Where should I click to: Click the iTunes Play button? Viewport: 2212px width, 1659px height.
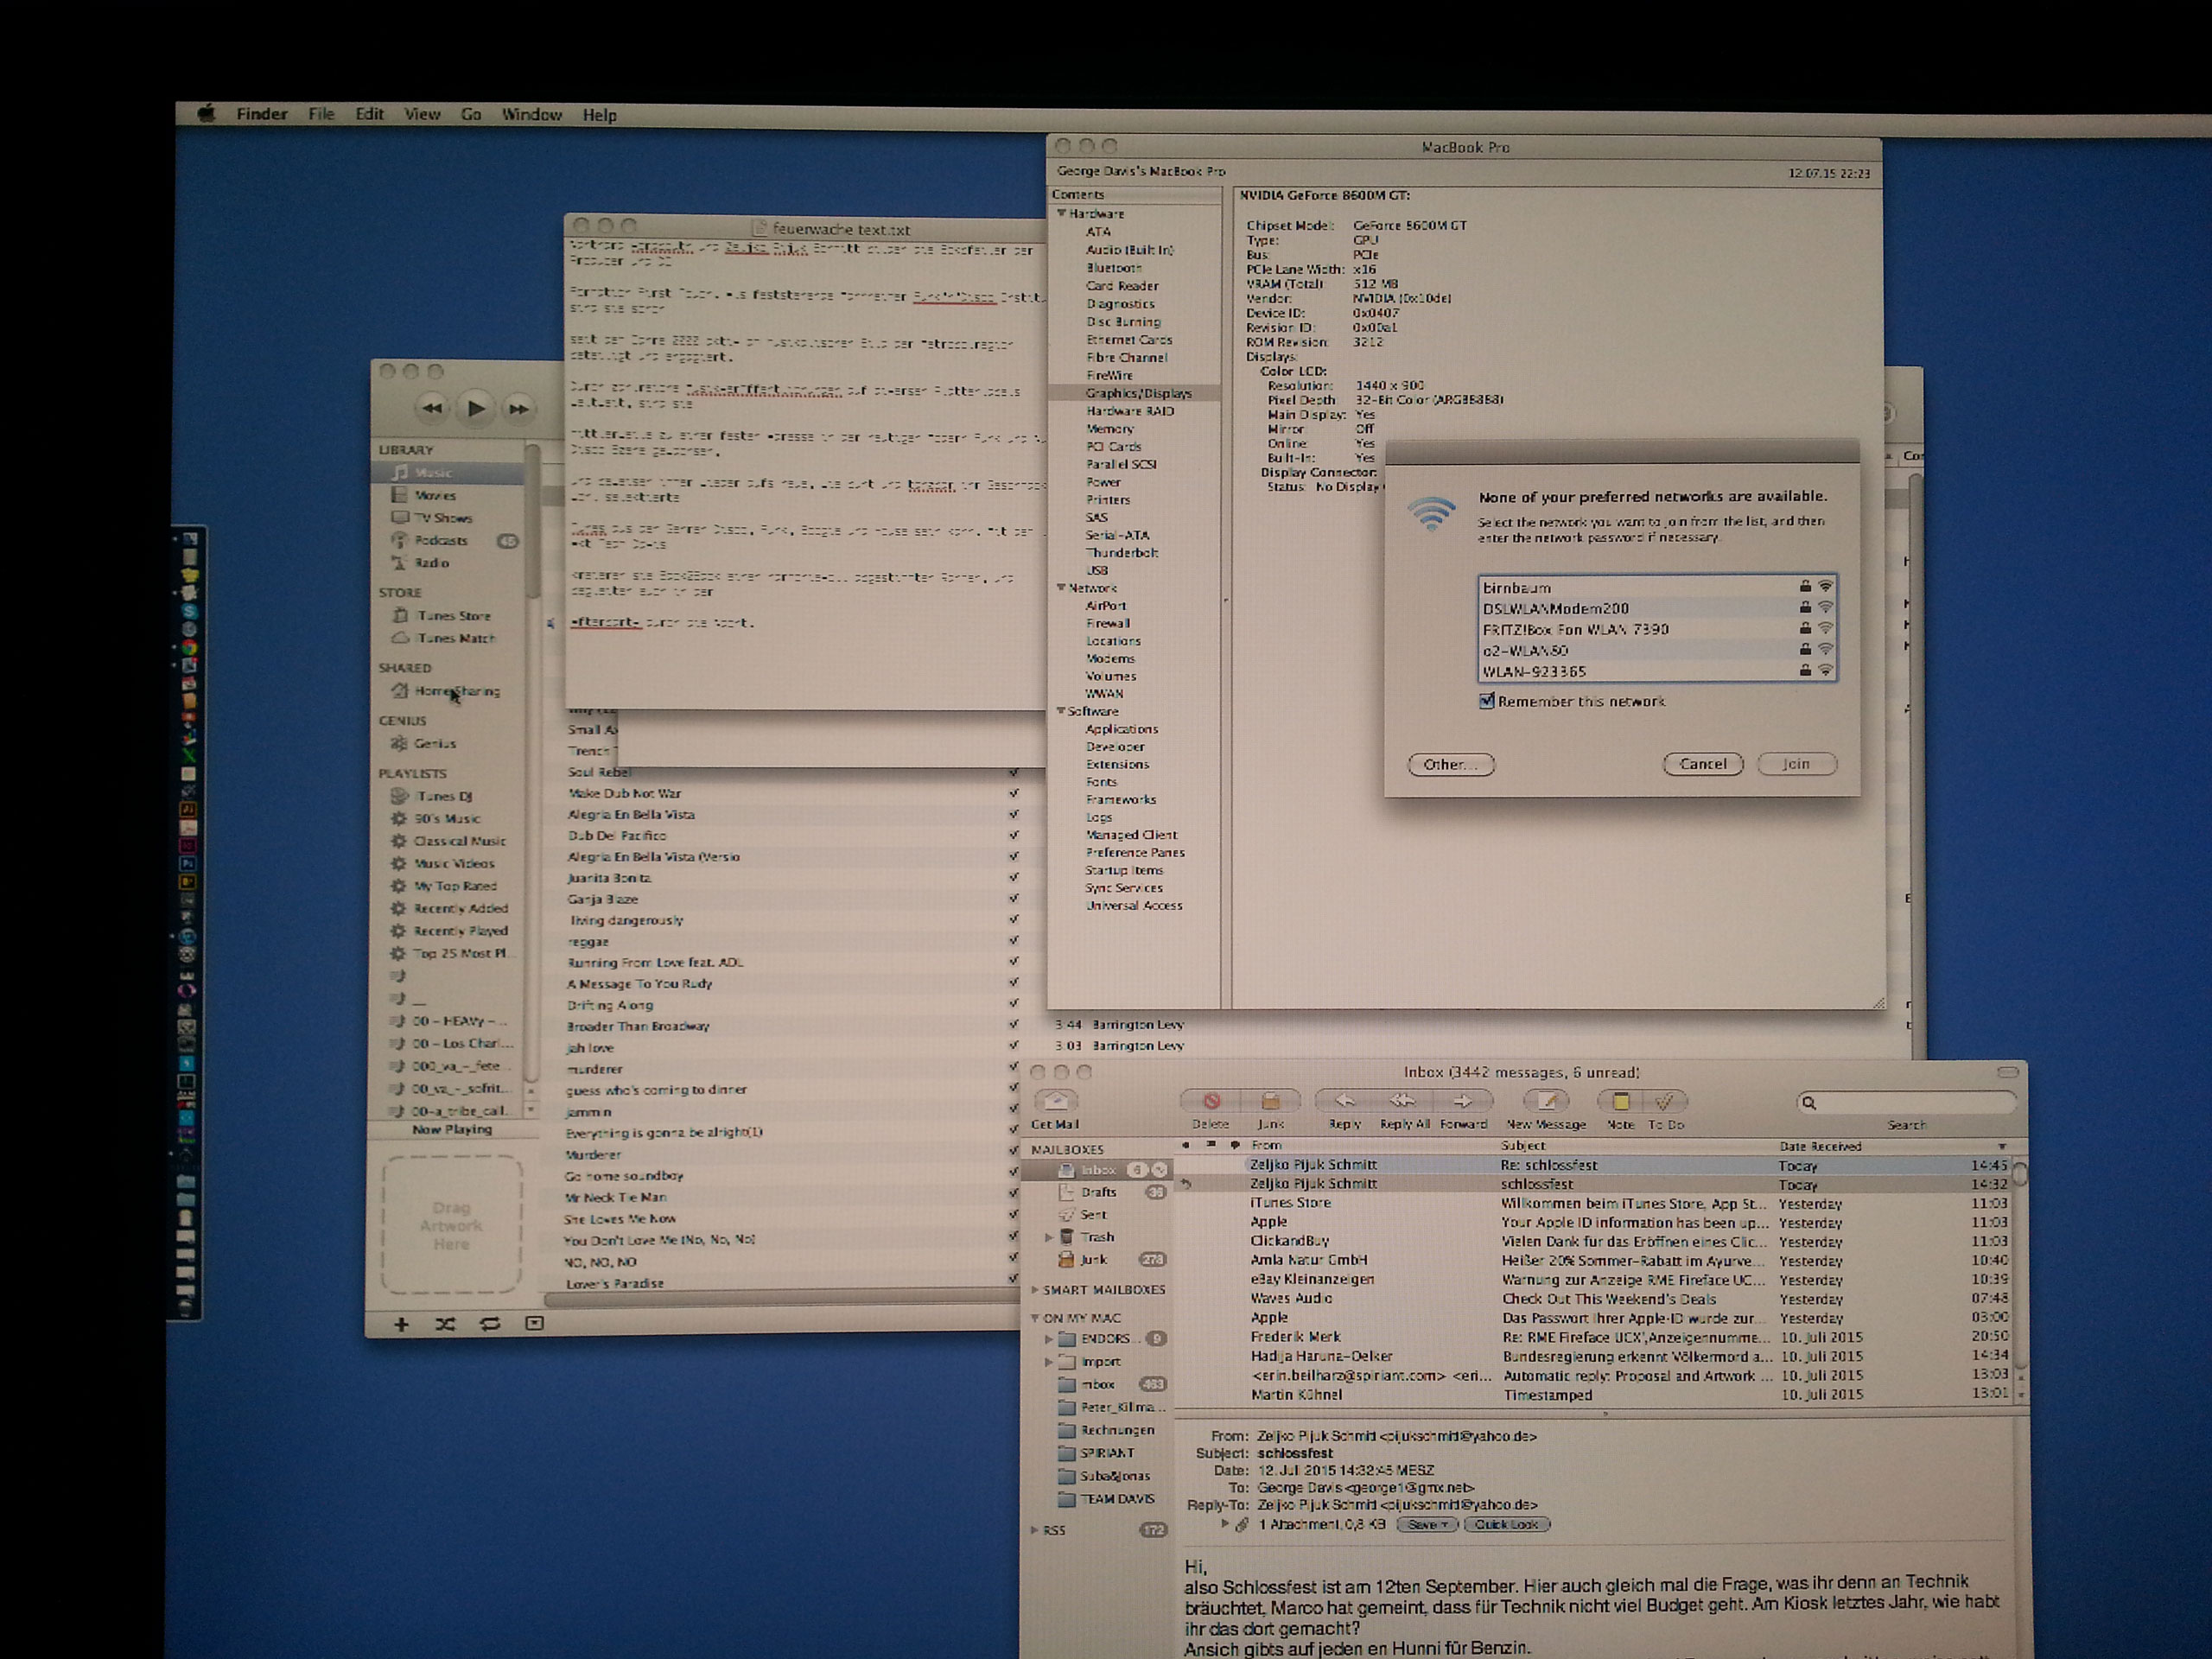point(476,407)
